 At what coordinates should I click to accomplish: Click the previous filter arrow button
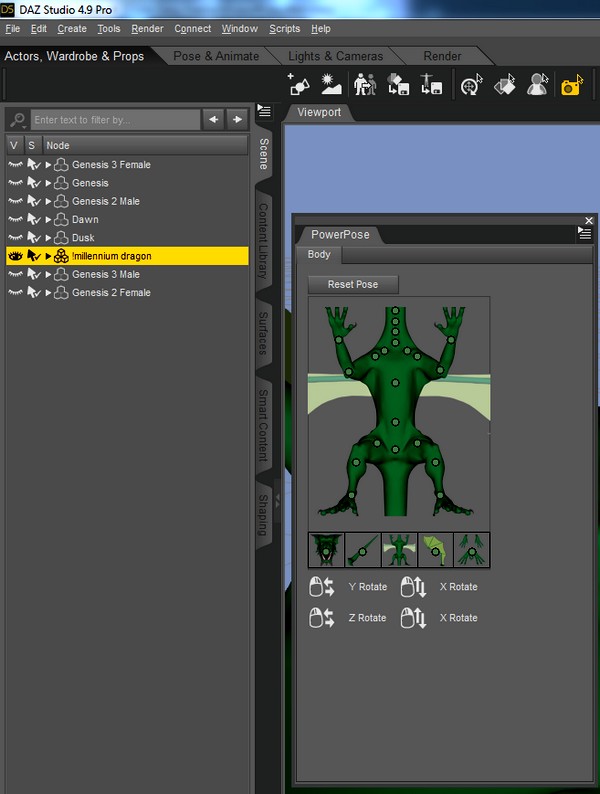(x=214, y=120)
